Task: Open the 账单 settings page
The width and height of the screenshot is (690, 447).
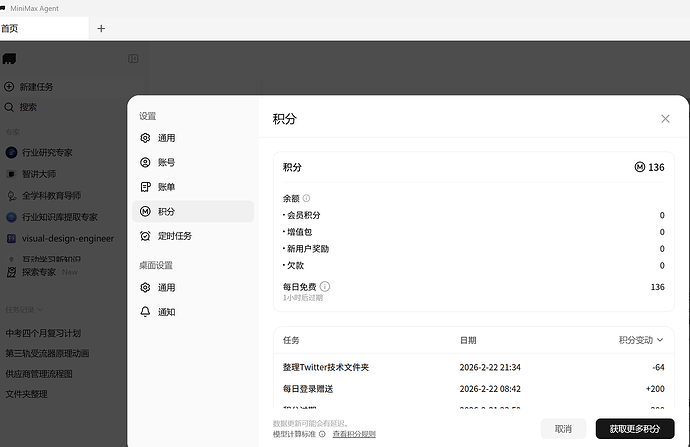Action: (193, 187)
